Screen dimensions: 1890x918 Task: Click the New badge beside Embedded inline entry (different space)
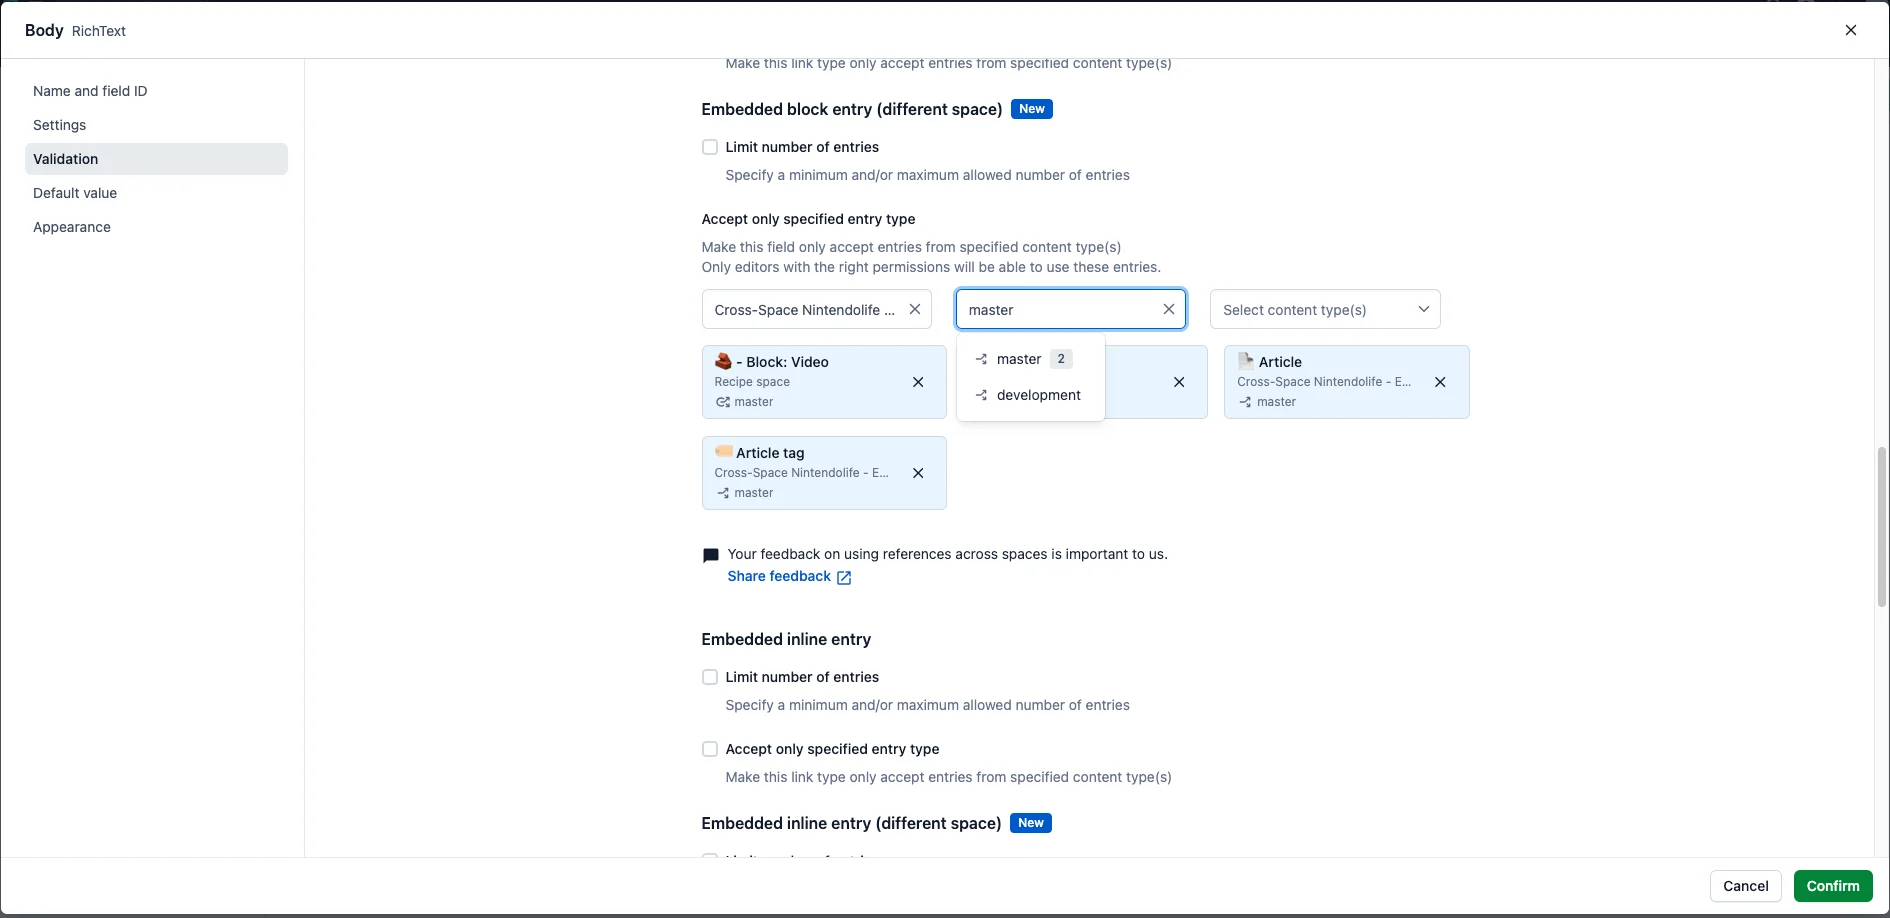click(1031, 823)
